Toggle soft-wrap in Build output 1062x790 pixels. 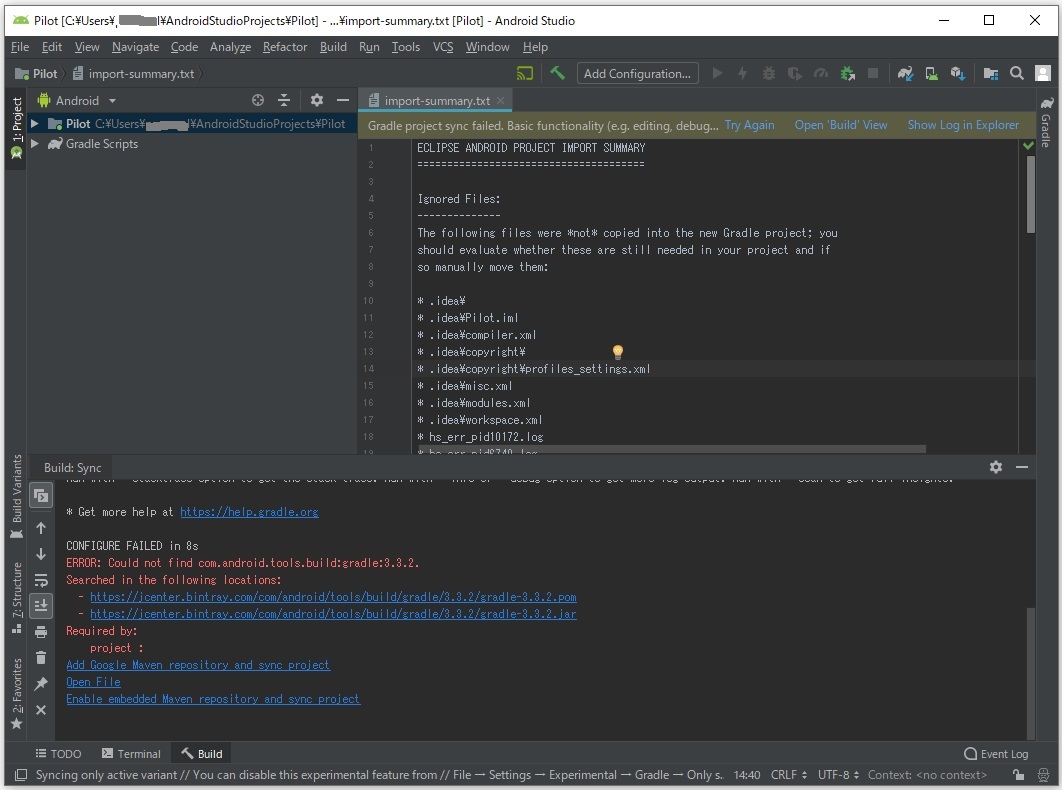(x=41, y=579)
